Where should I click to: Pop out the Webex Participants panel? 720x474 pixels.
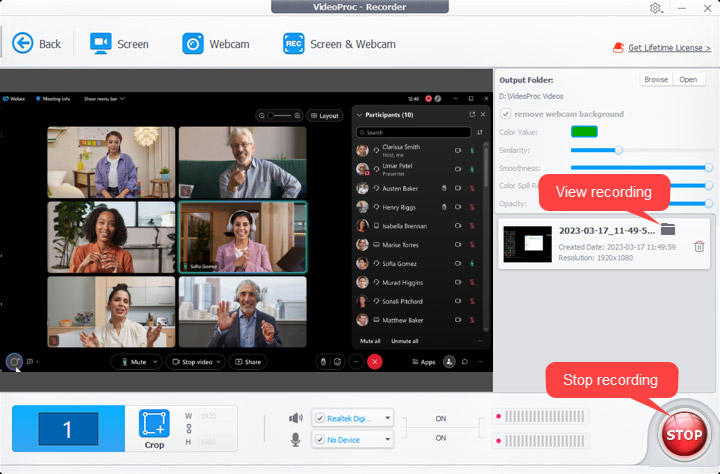click(472, 114)
